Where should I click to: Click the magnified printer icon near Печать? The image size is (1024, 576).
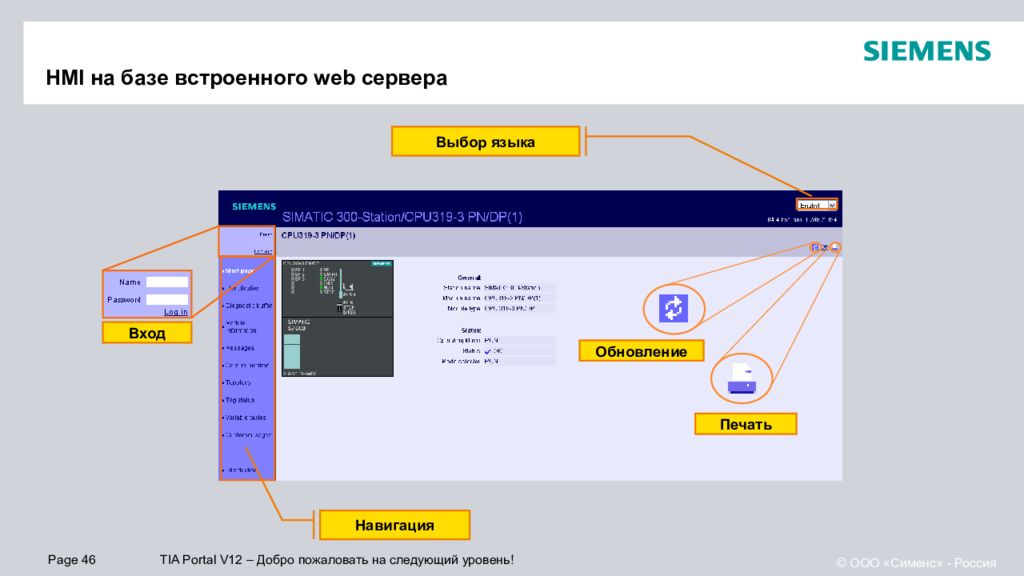(x=742, y=379)
